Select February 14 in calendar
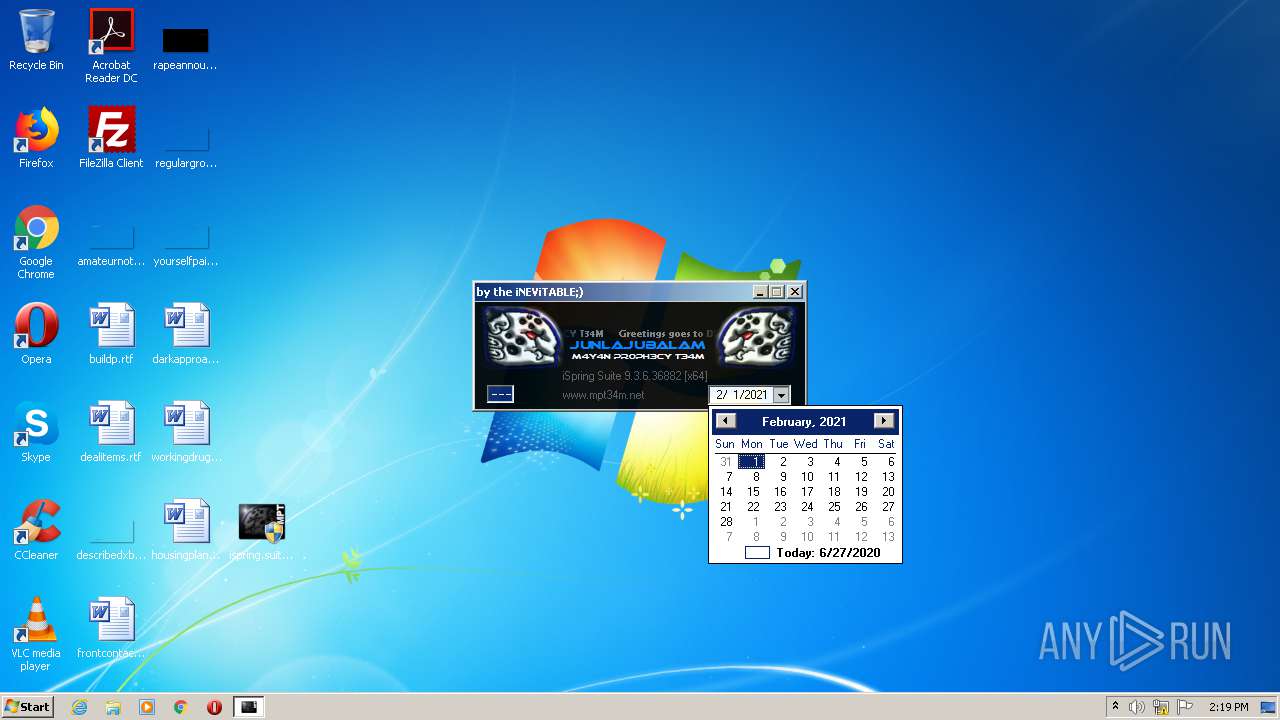The height and width of the screenshot is (720, 1280). [726, 492]
